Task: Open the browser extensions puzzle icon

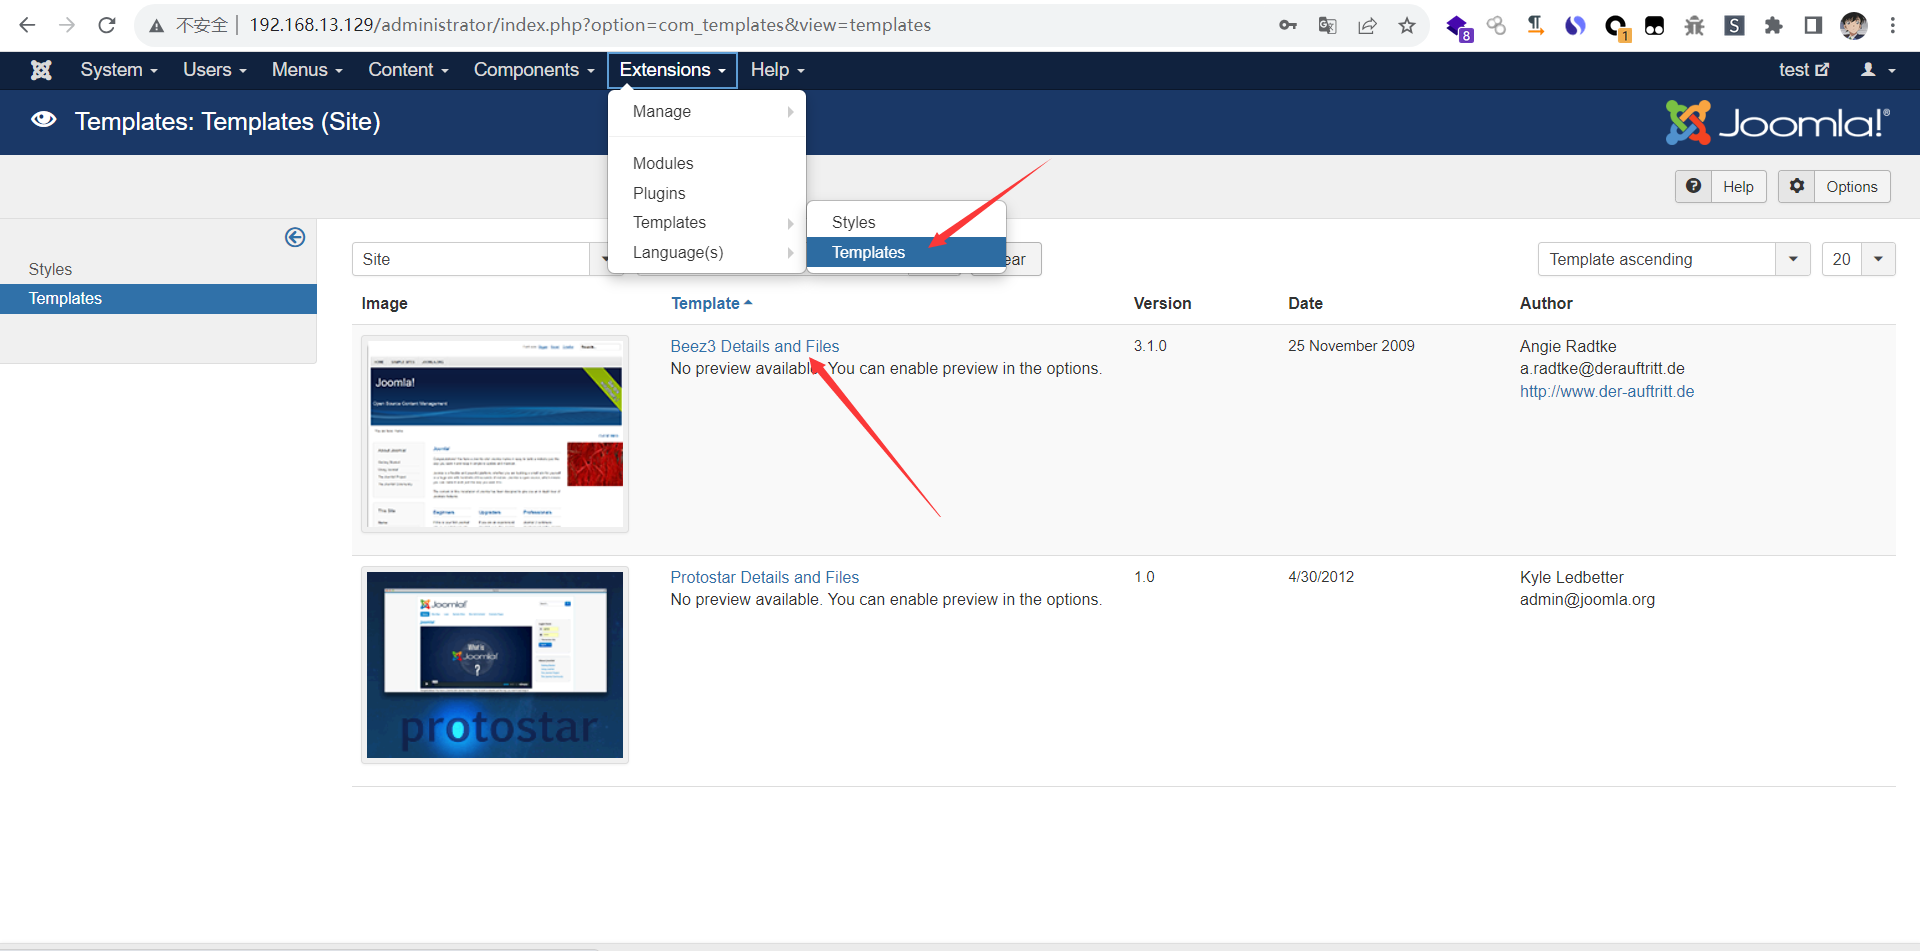Action: click(1773, 26)
